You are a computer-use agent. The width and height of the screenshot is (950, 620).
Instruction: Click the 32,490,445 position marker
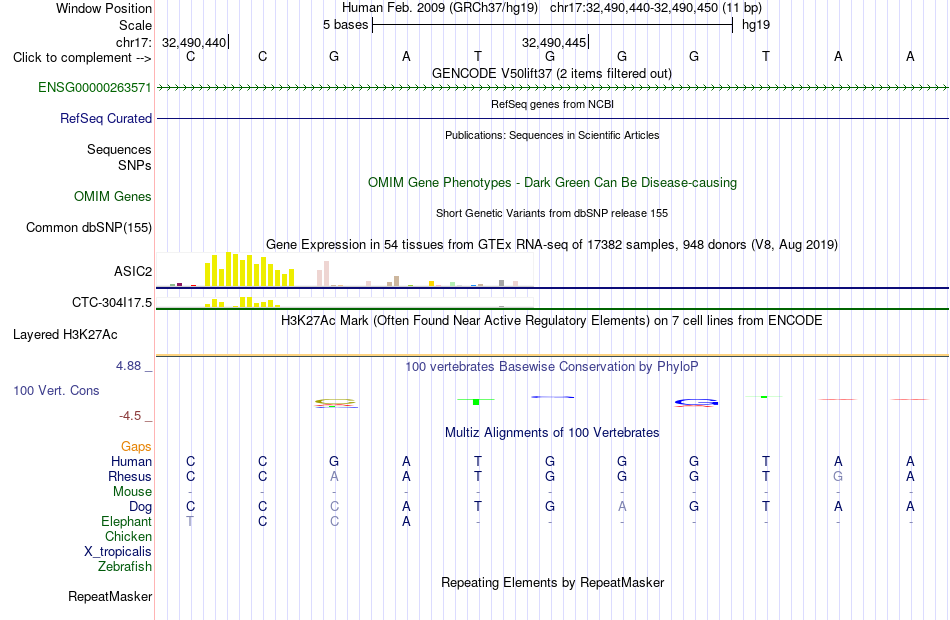tap(554, 42)
